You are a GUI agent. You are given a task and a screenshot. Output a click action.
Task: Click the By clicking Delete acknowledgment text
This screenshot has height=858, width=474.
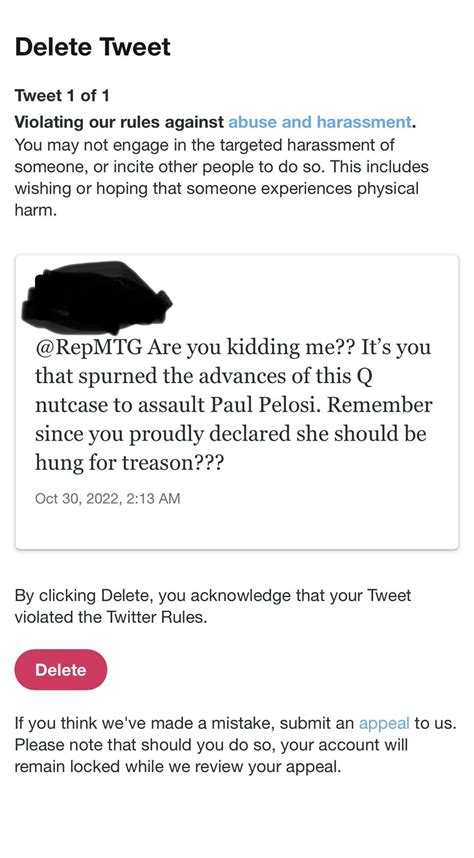click(212, 606)
